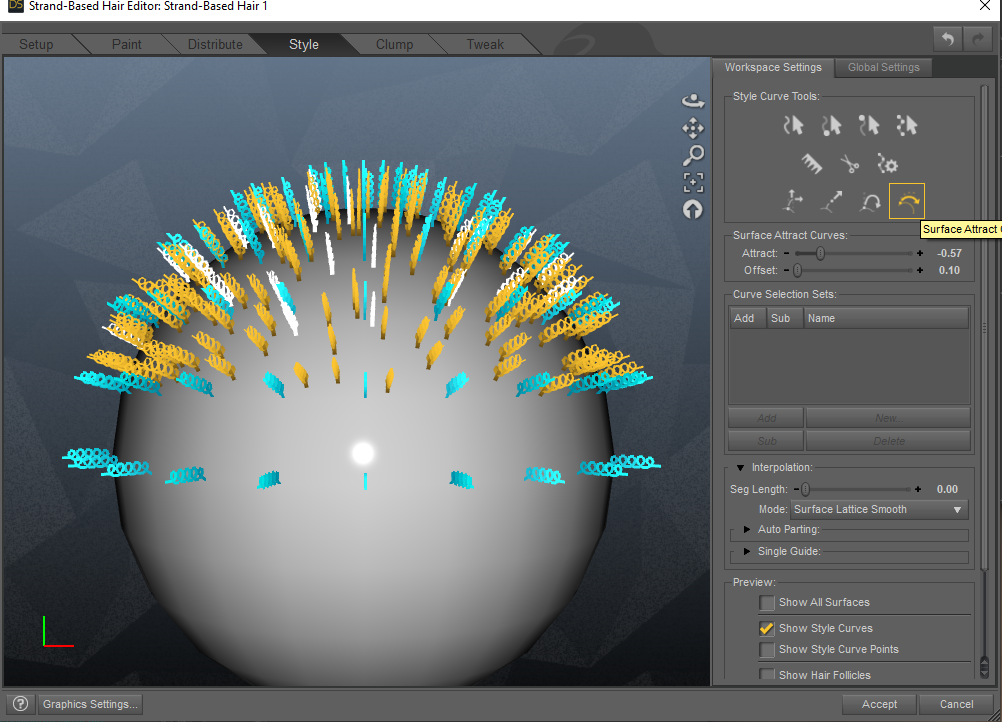The image size is (1002, 722).
Task: Click the Style tab
Action: tap(304, 44)
